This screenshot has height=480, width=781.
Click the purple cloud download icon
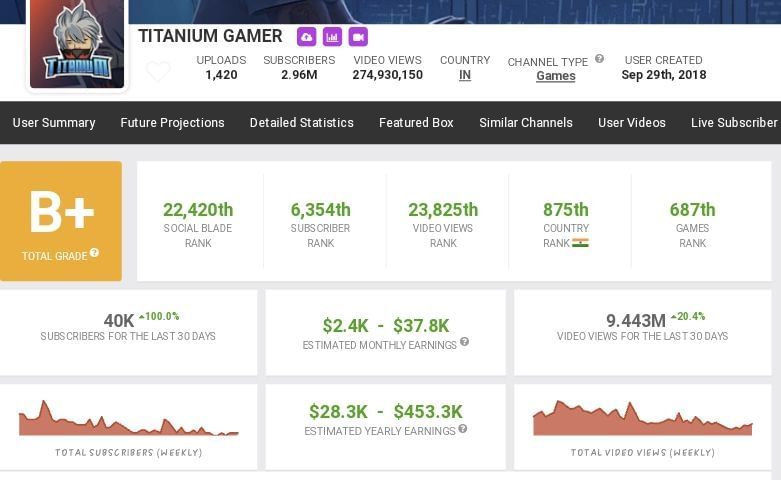coord(307,37)
